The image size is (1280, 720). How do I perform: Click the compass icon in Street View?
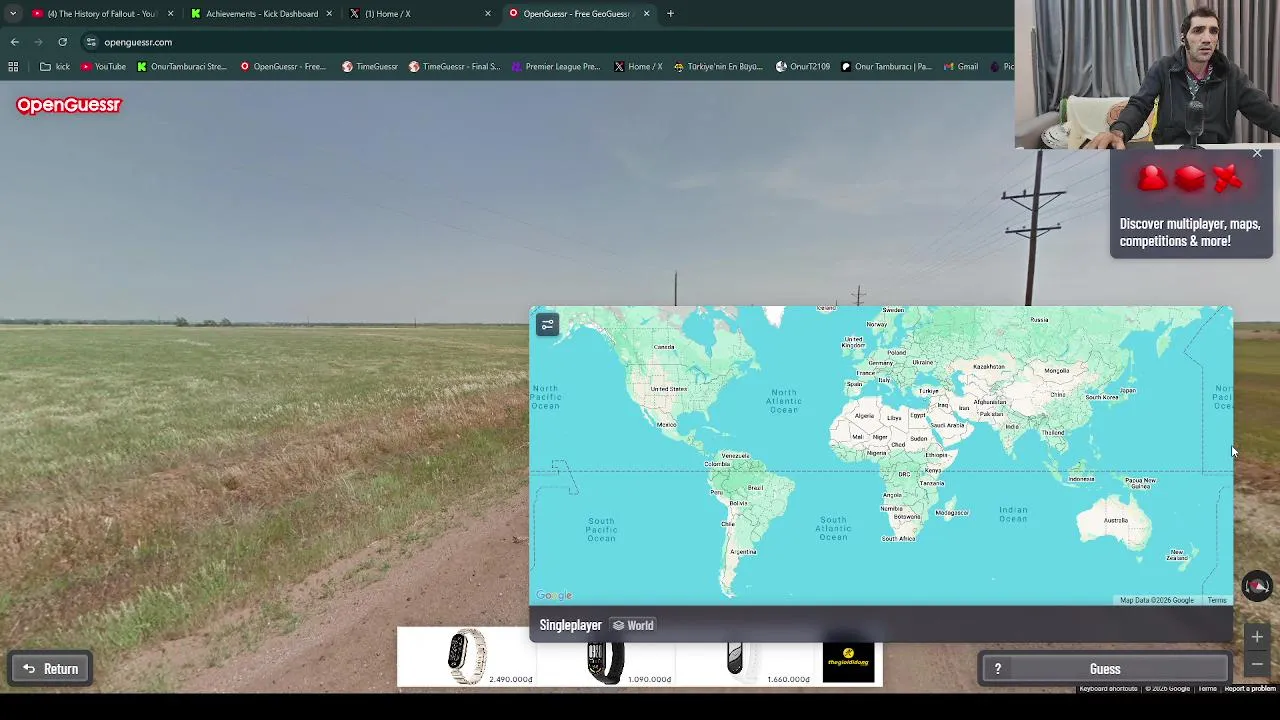tap(1257, 586)
